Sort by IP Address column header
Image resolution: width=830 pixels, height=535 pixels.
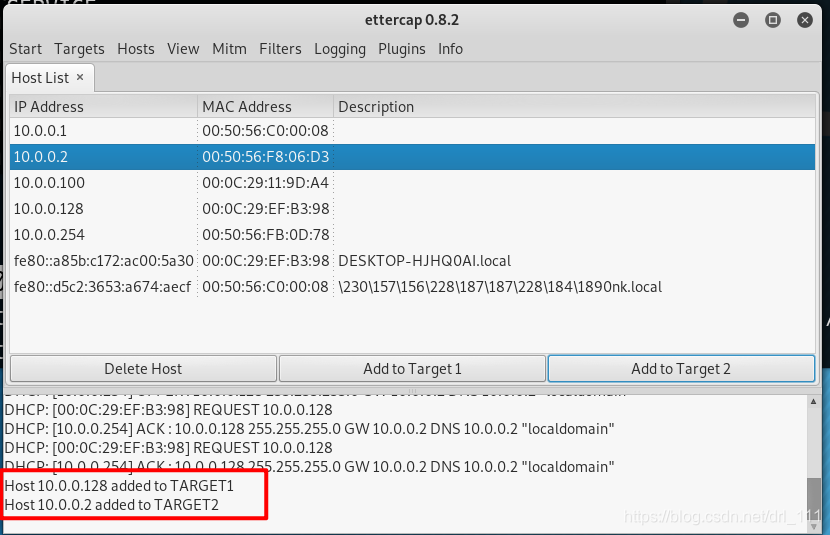click(103, 106)
